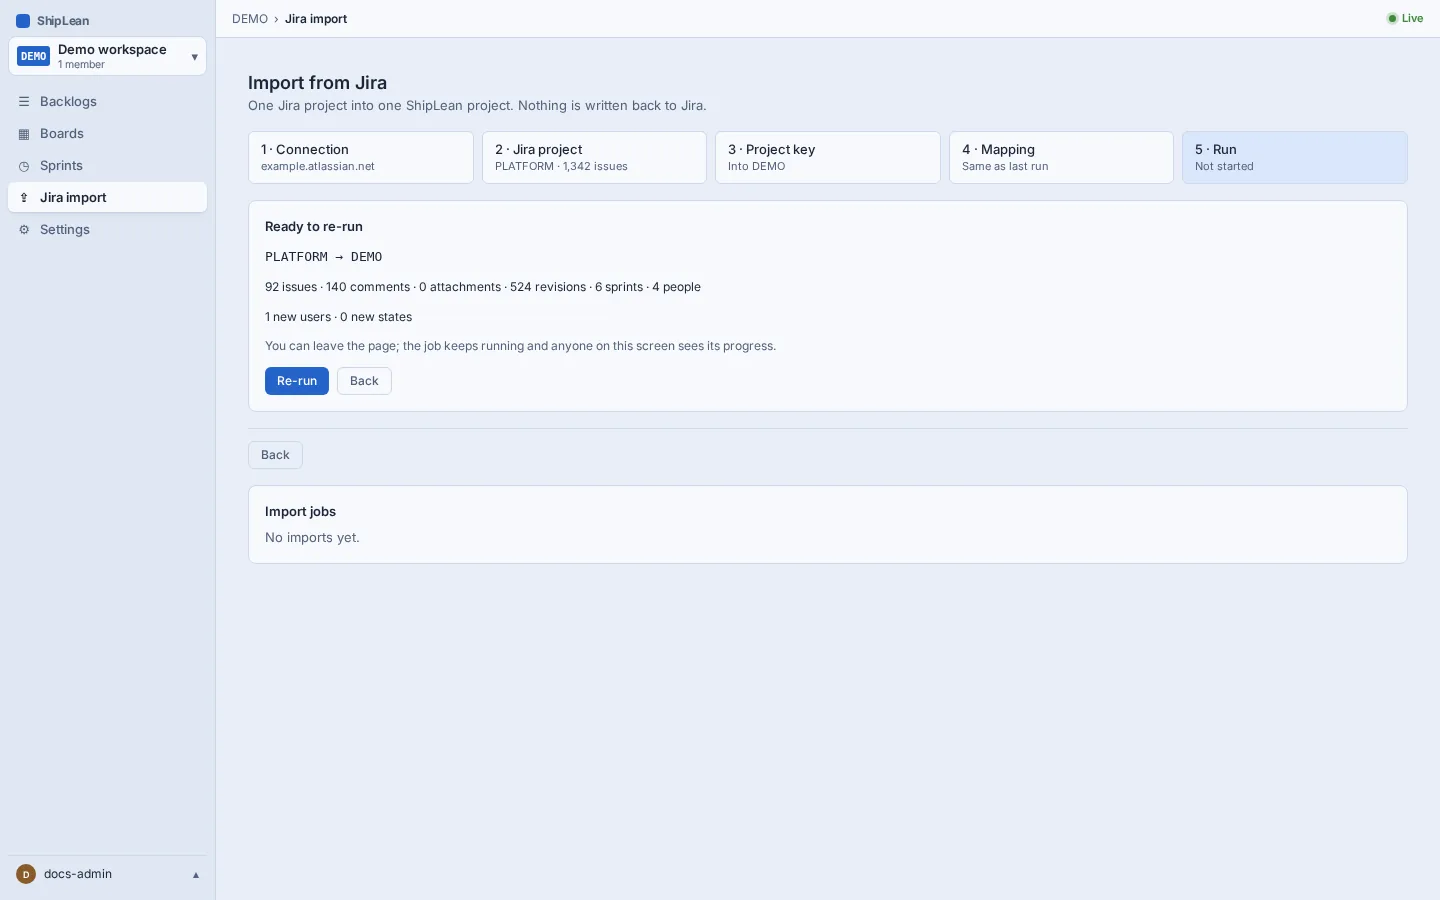Click the DEMO workspace badge

(33, 57)
